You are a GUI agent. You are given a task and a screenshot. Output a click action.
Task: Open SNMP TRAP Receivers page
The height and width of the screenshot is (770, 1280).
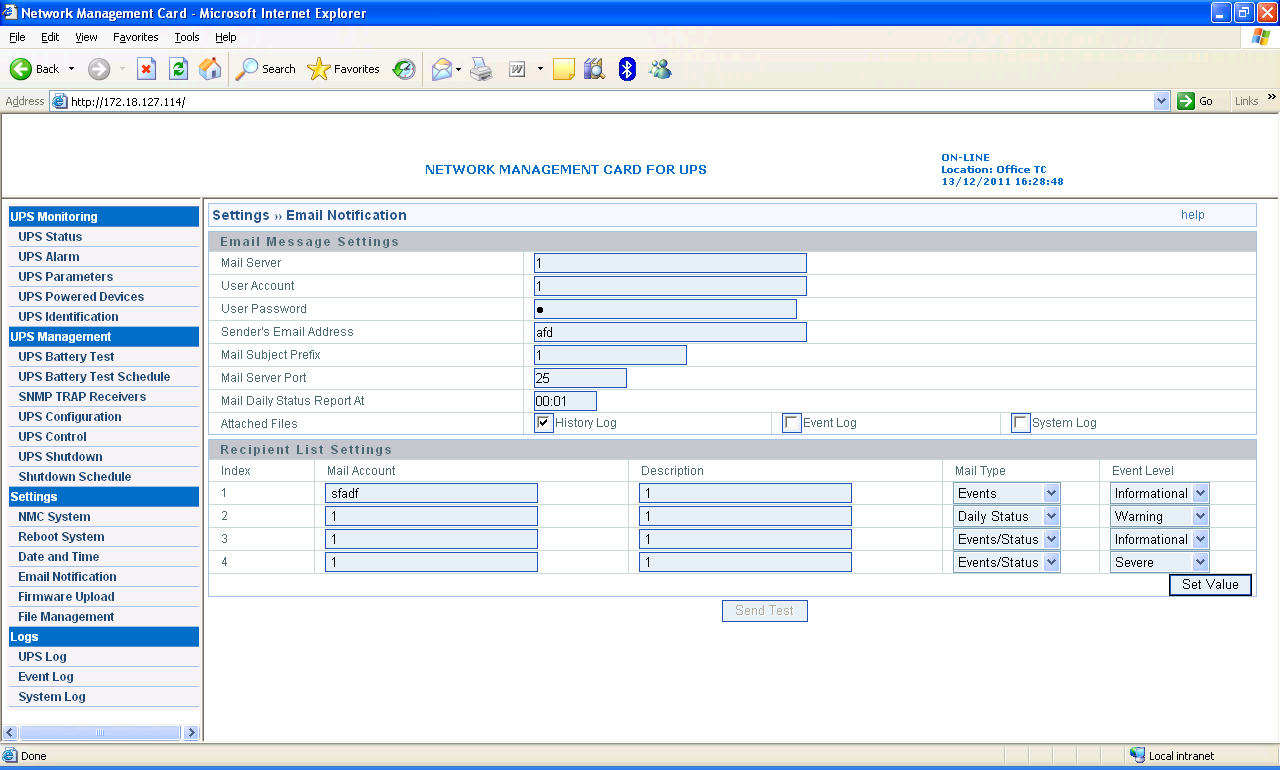82,397
